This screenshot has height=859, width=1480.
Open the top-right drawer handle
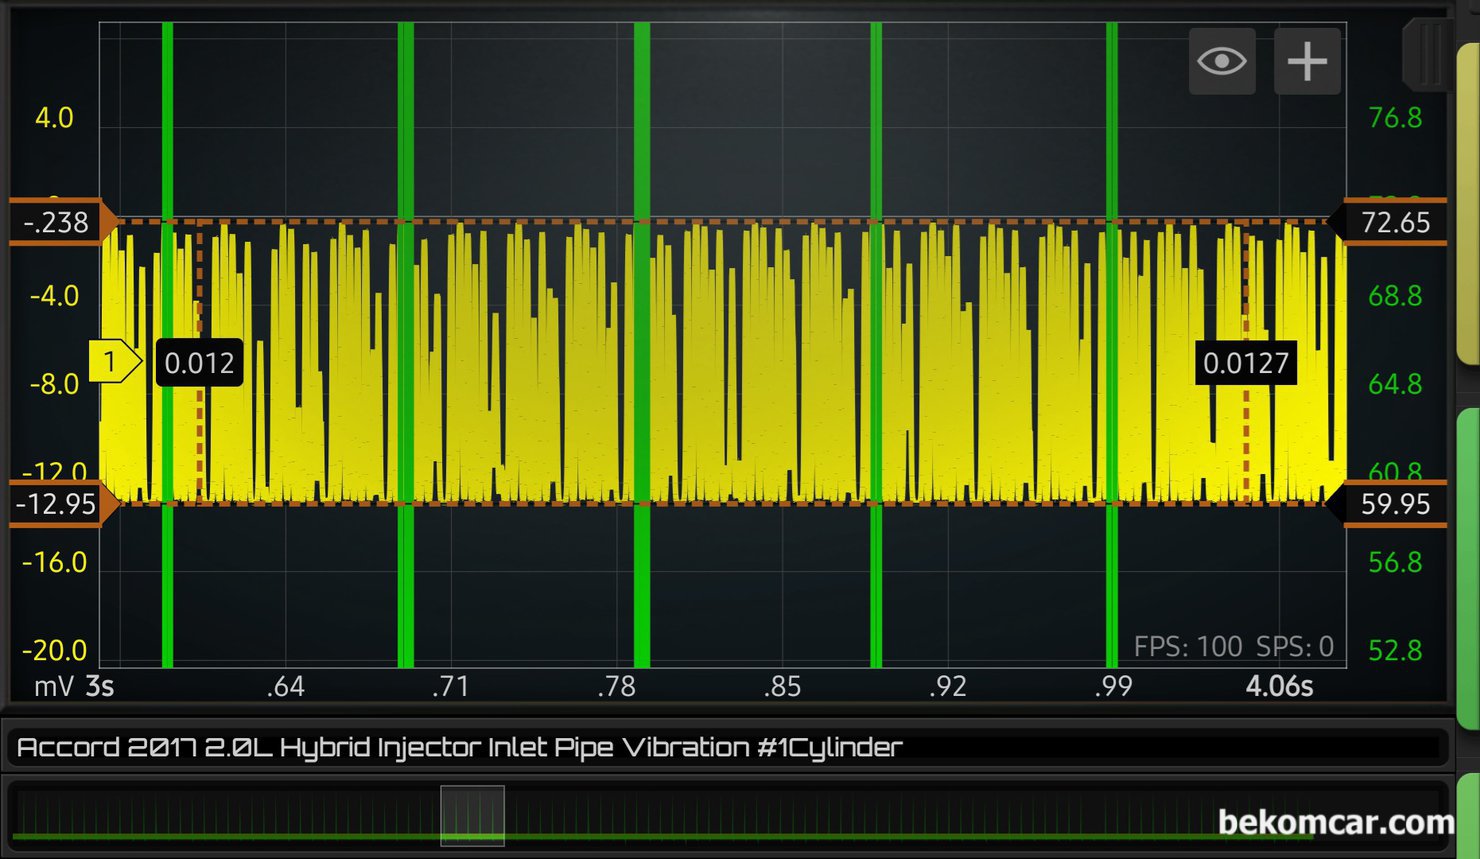1428,55
